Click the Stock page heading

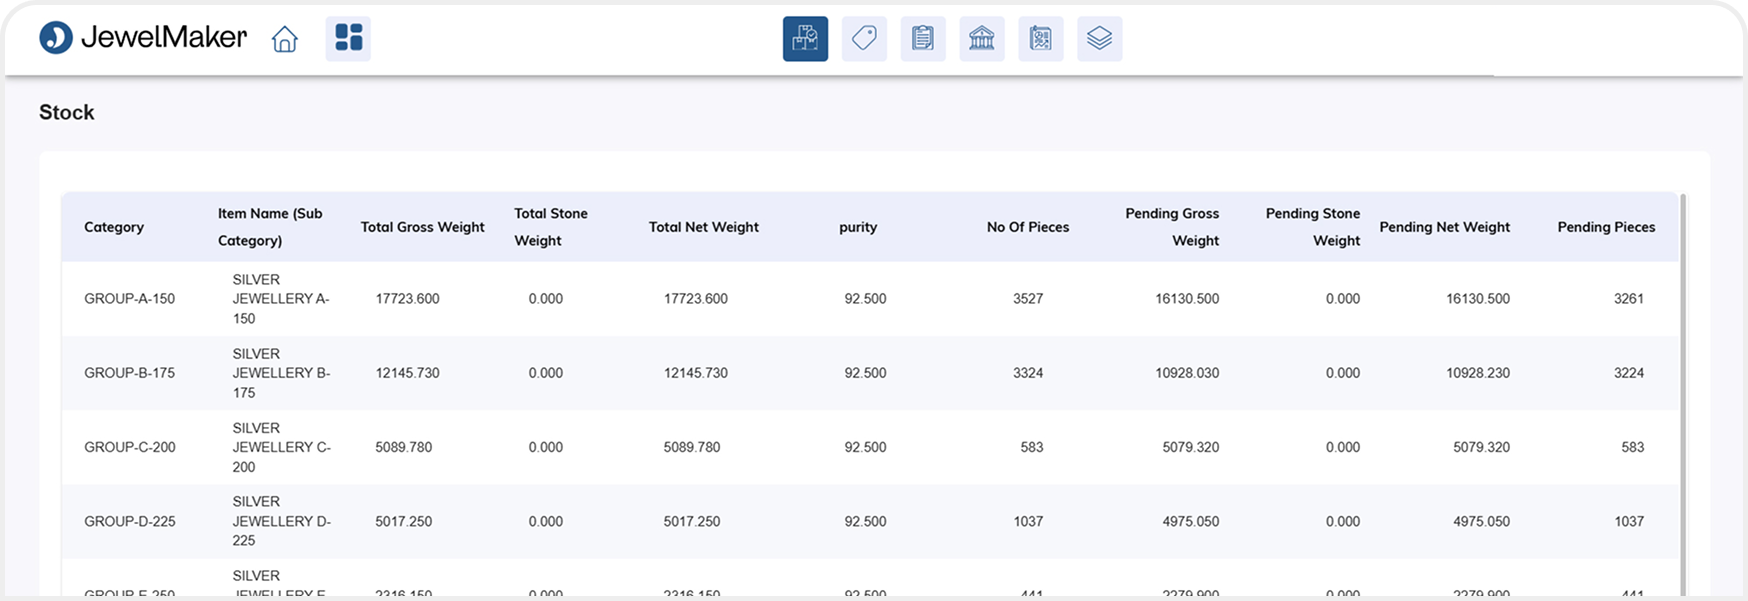pyautogui.click(x=67, y=112)
